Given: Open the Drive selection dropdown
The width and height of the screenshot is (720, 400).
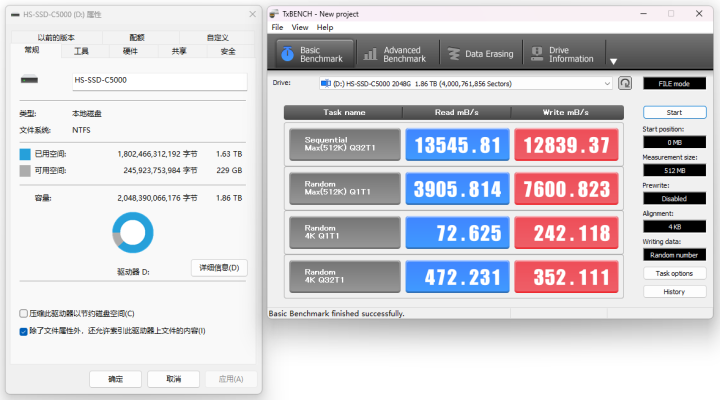Looking at the screenshot, I should (x=466, y=84).
